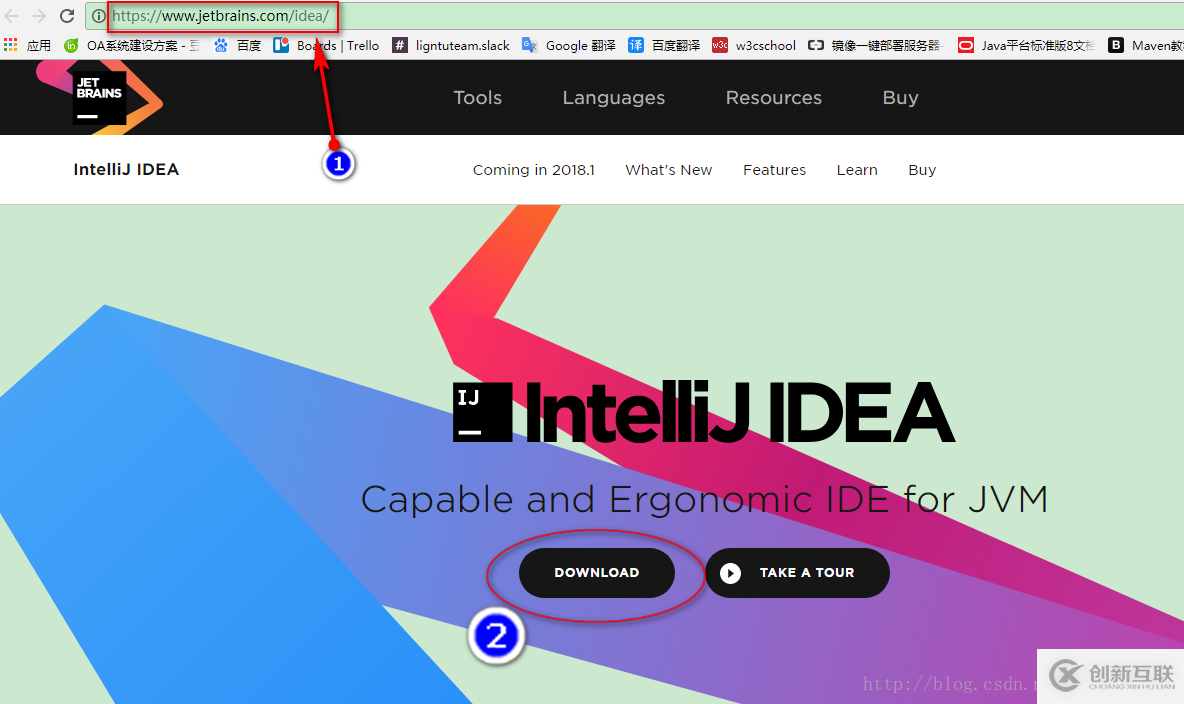Click the JetBrains logo

point(99,97)
